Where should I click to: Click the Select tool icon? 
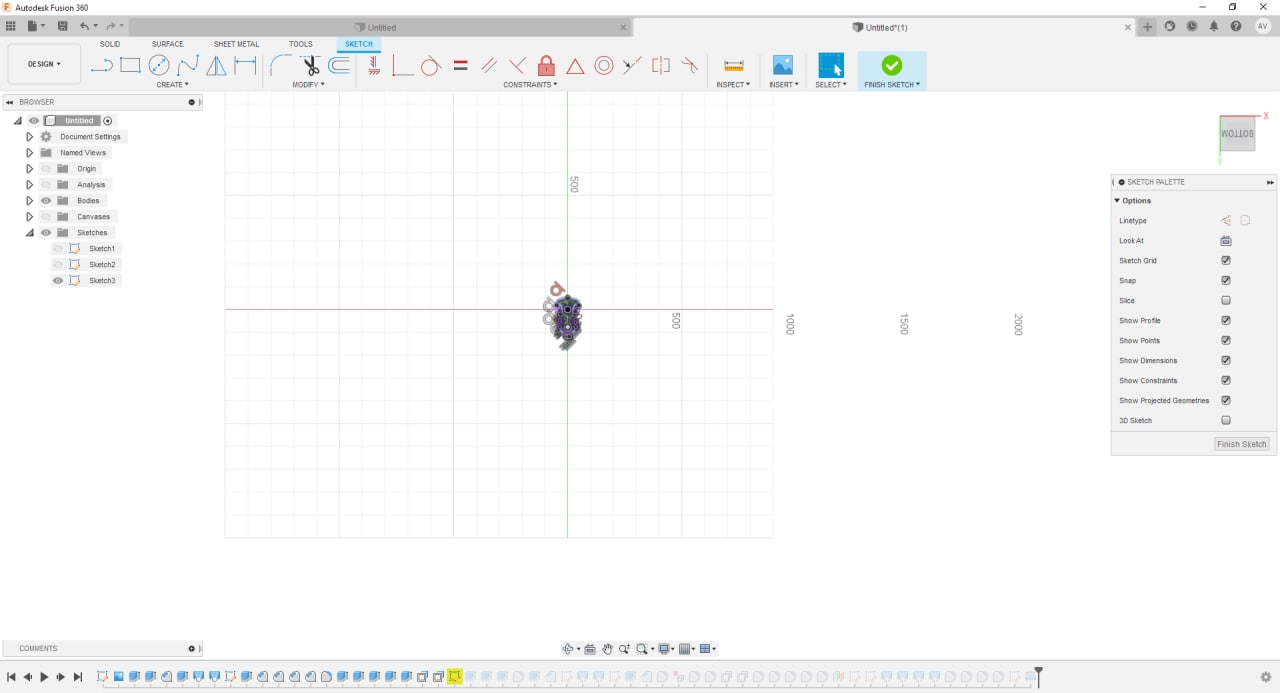[831, 65]
